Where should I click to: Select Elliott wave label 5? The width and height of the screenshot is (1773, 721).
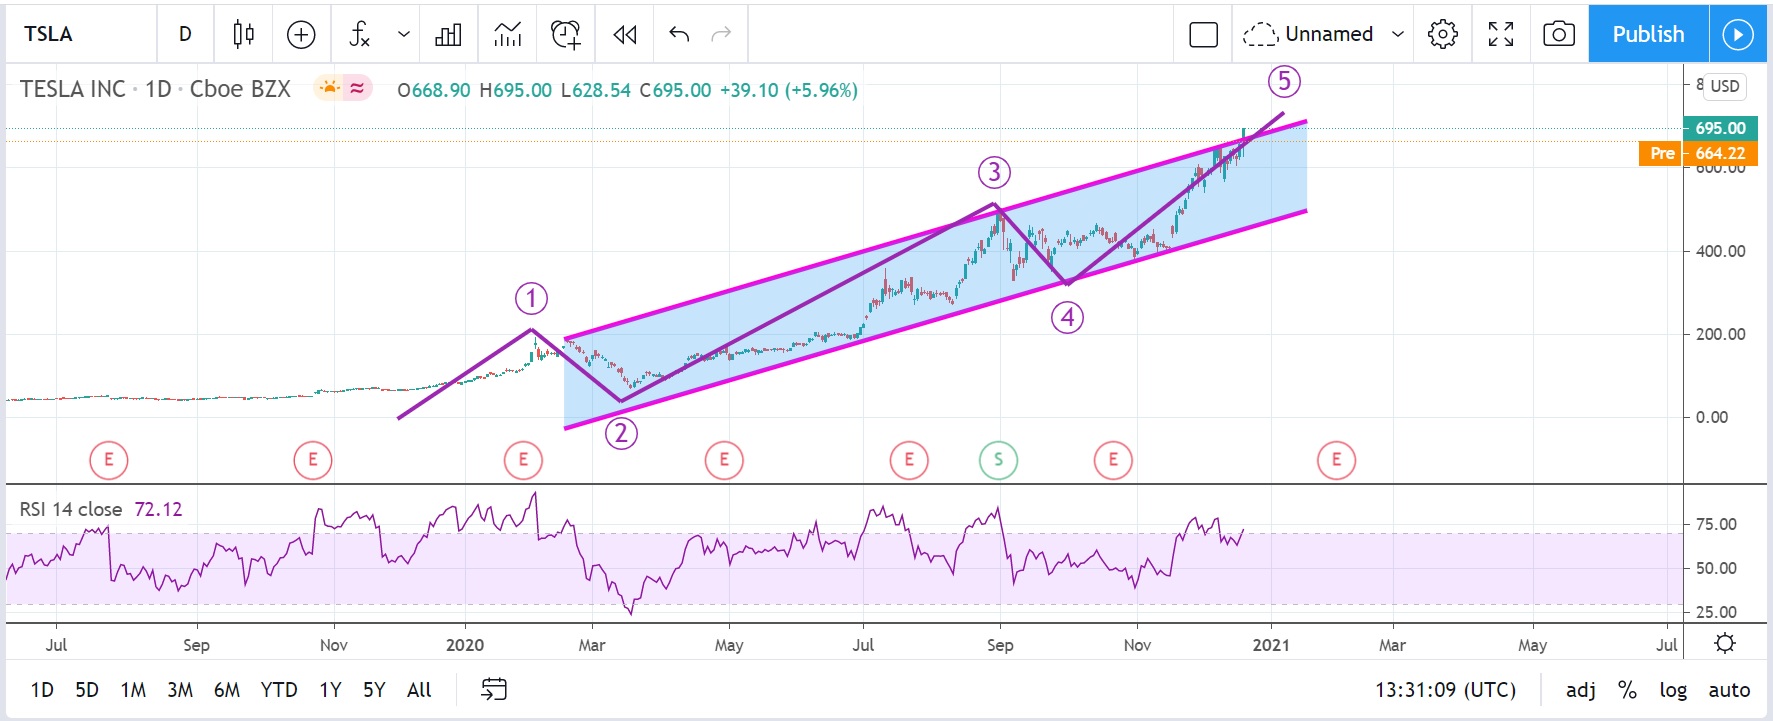click(x=1284, y=81)
